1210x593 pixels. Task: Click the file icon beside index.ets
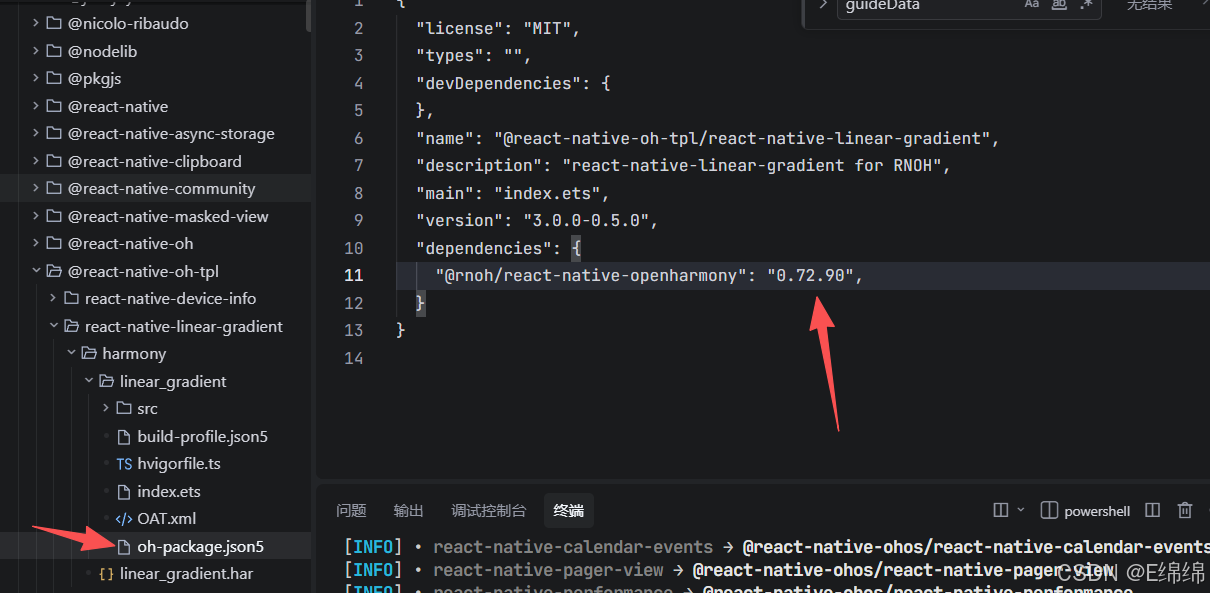coord(124,491)
